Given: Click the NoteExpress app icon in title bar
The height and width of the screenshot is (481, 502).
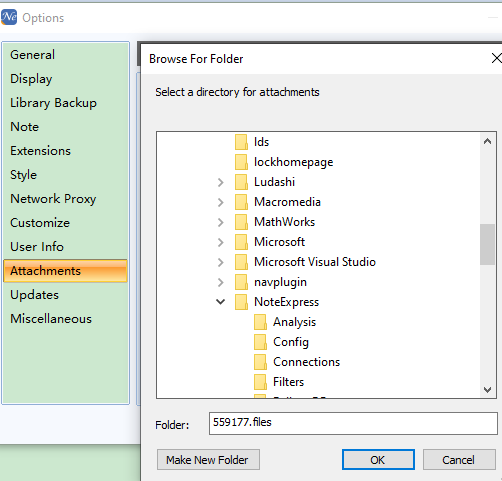Looking at the screenshot, I should [9, 17].
